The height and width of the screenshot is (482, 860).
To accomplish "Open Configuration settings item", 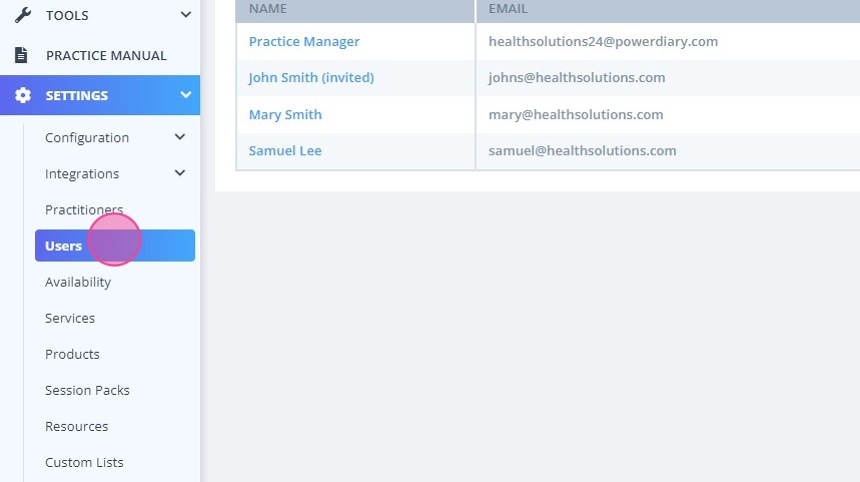I will [87, 138].
